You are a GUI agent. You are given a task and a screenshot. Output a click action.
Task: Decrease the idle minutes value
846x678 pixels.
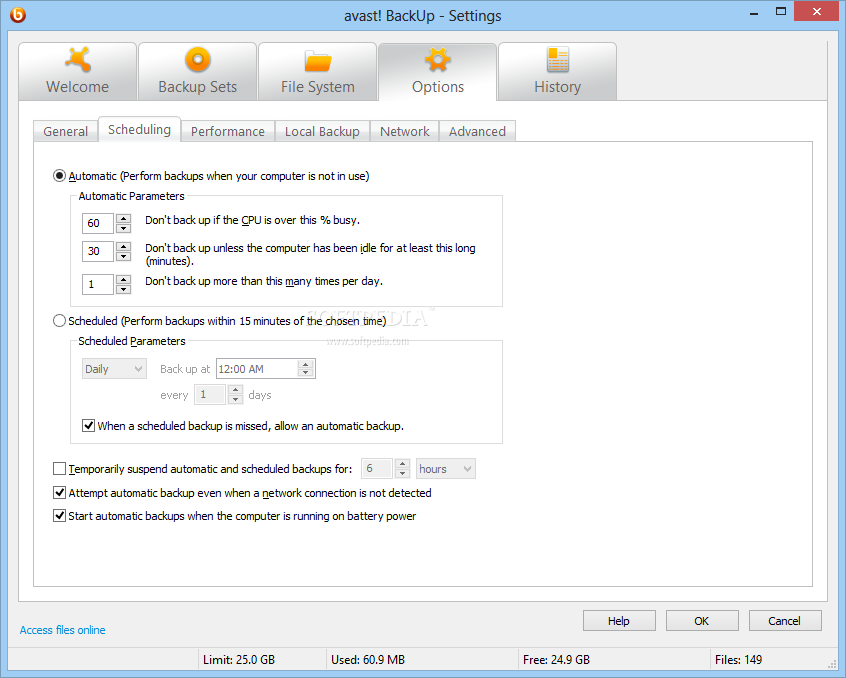[x=124, y=256]
